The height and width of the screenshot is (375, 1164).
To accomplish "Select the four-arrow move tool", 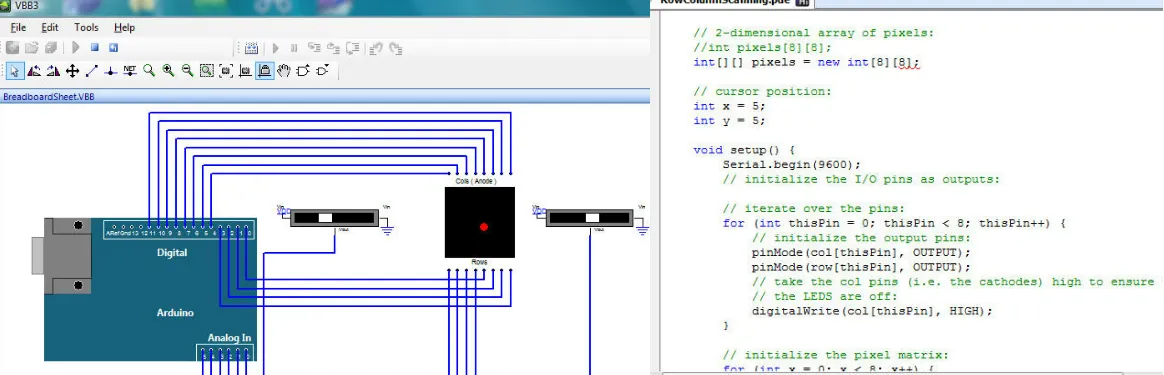I will click(x=72, y=71).
